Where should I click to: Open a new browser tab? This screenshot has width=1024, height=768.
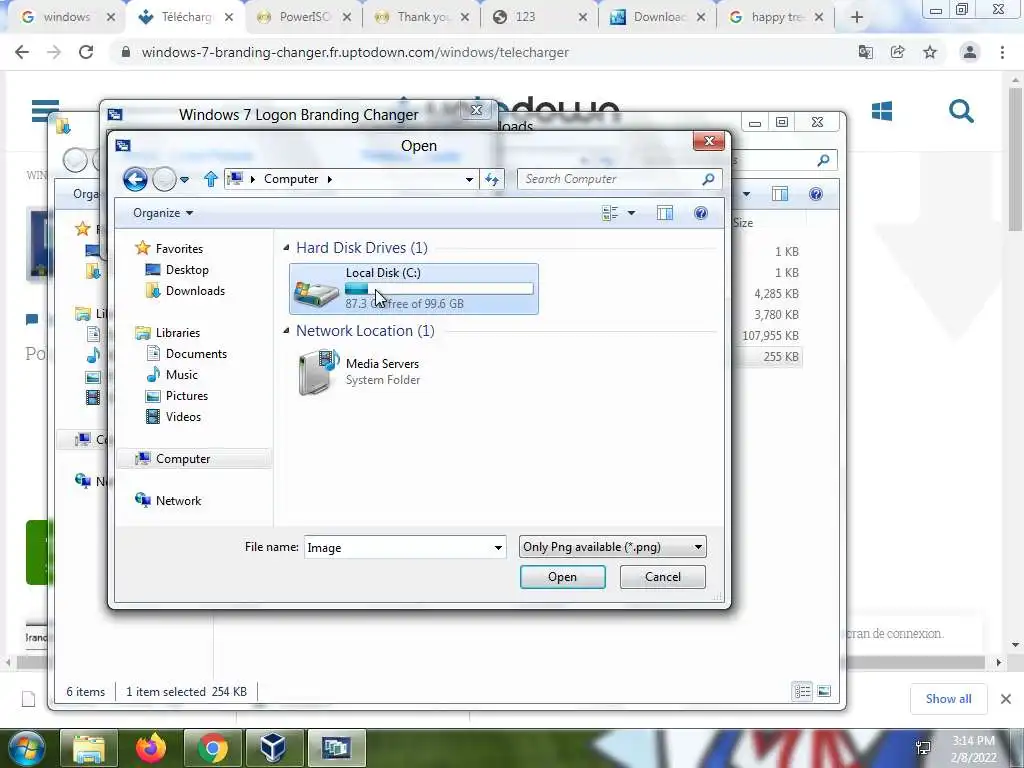pos(857,18)
